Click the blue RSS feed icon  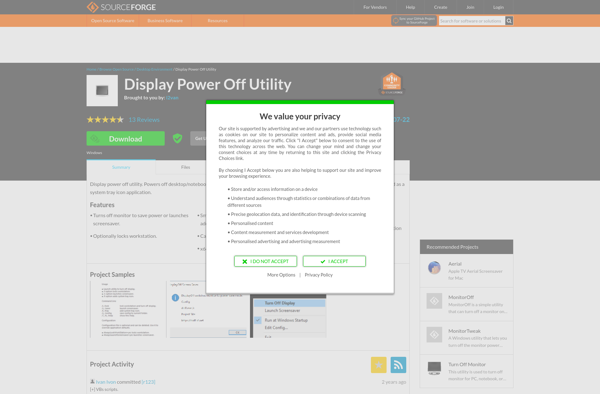[x=398, y=365]
